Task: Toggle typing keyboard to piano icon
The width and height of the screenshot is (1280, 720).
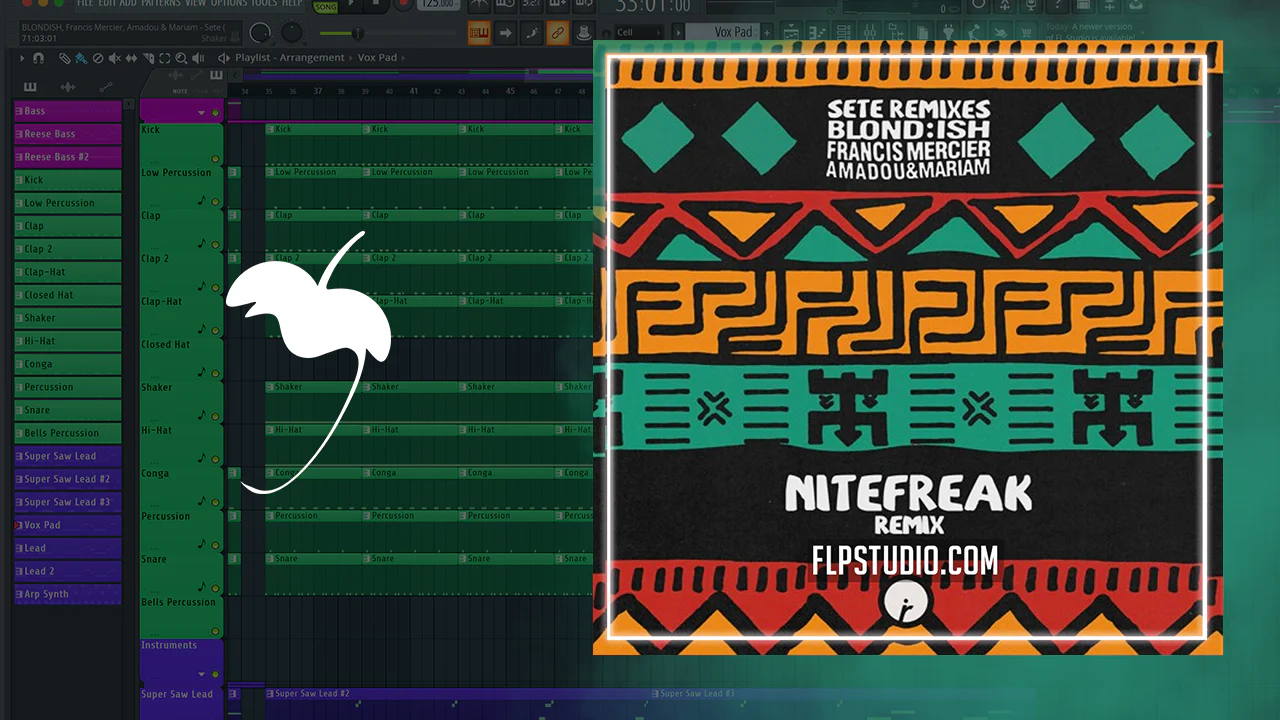Action: [479, 33]
